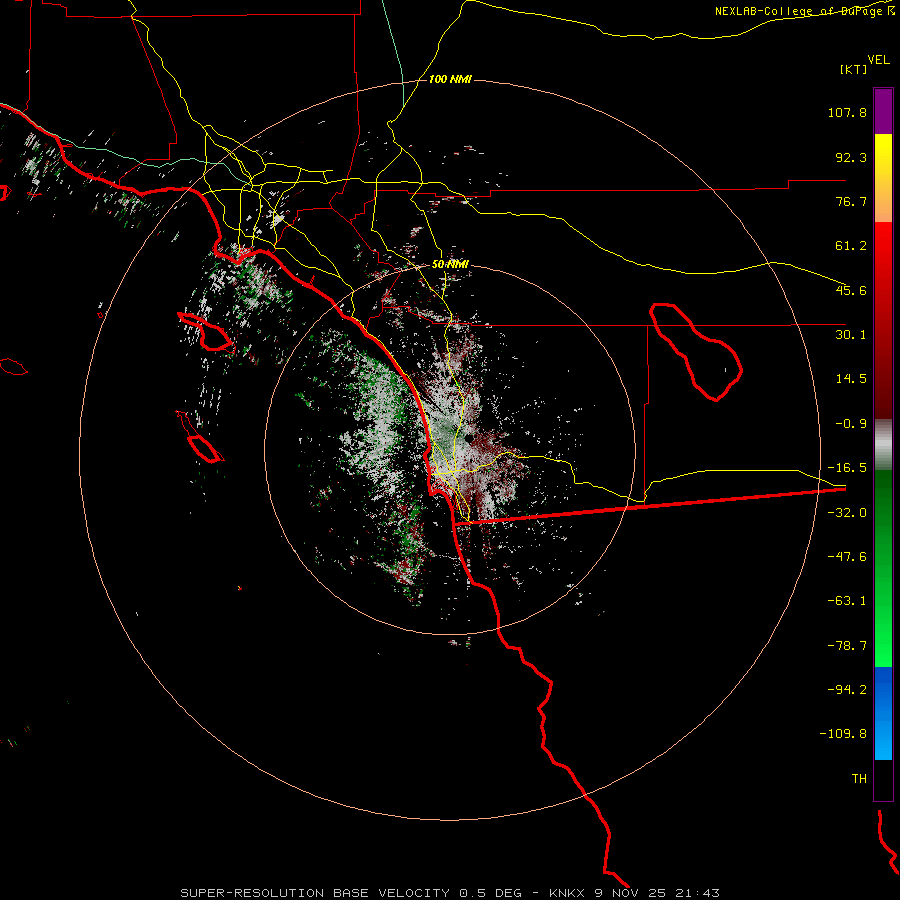Select the gray near-zero color bar segment

pos(883,445)
